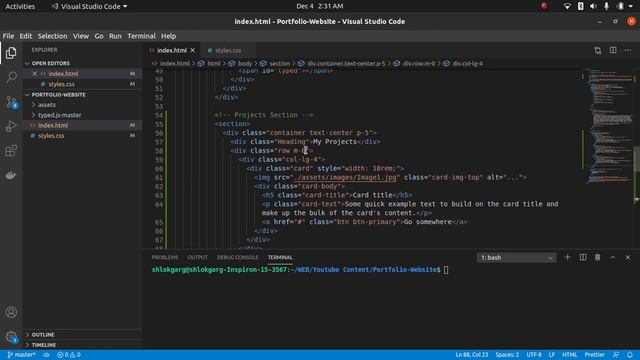Switch to the Debug Console tab

[x=238, y=257]
